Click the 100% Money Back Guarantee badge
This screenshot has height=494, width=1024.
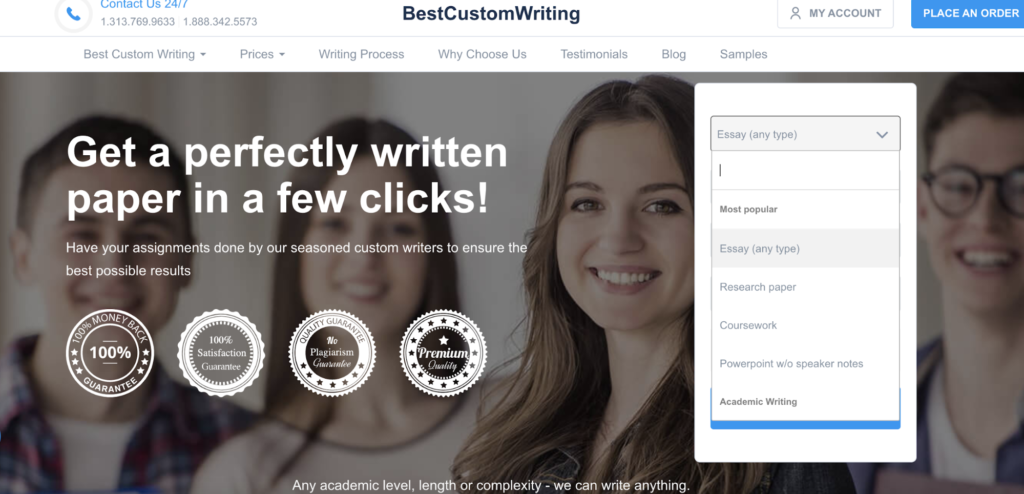(110, 353)
